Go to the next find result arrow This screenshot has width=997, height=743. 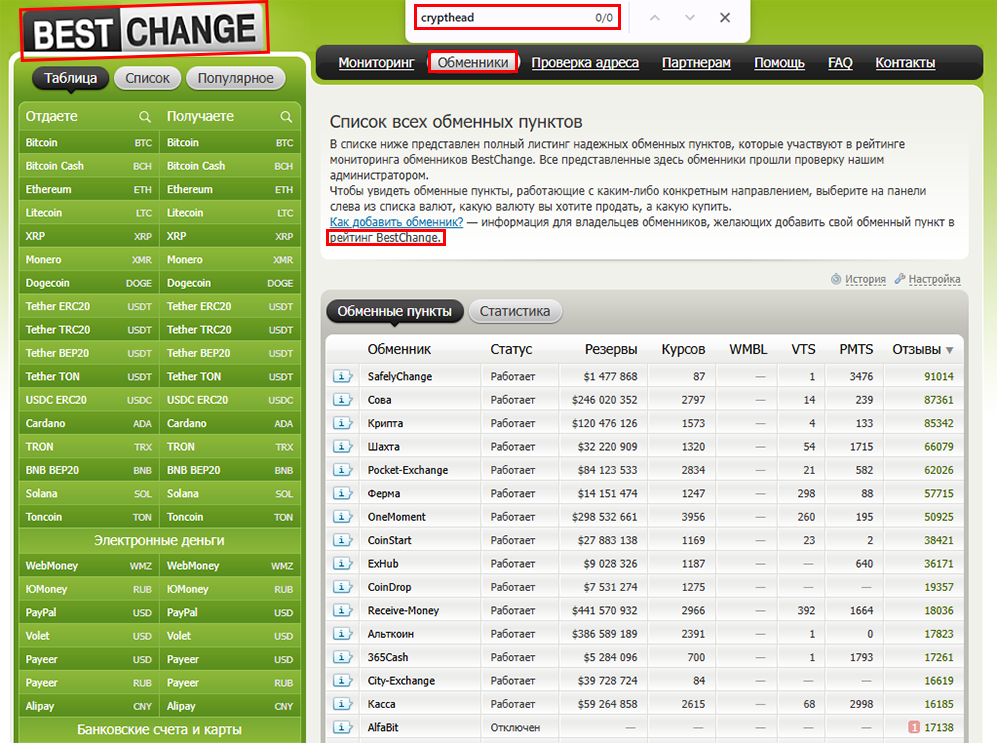point(689,18)
